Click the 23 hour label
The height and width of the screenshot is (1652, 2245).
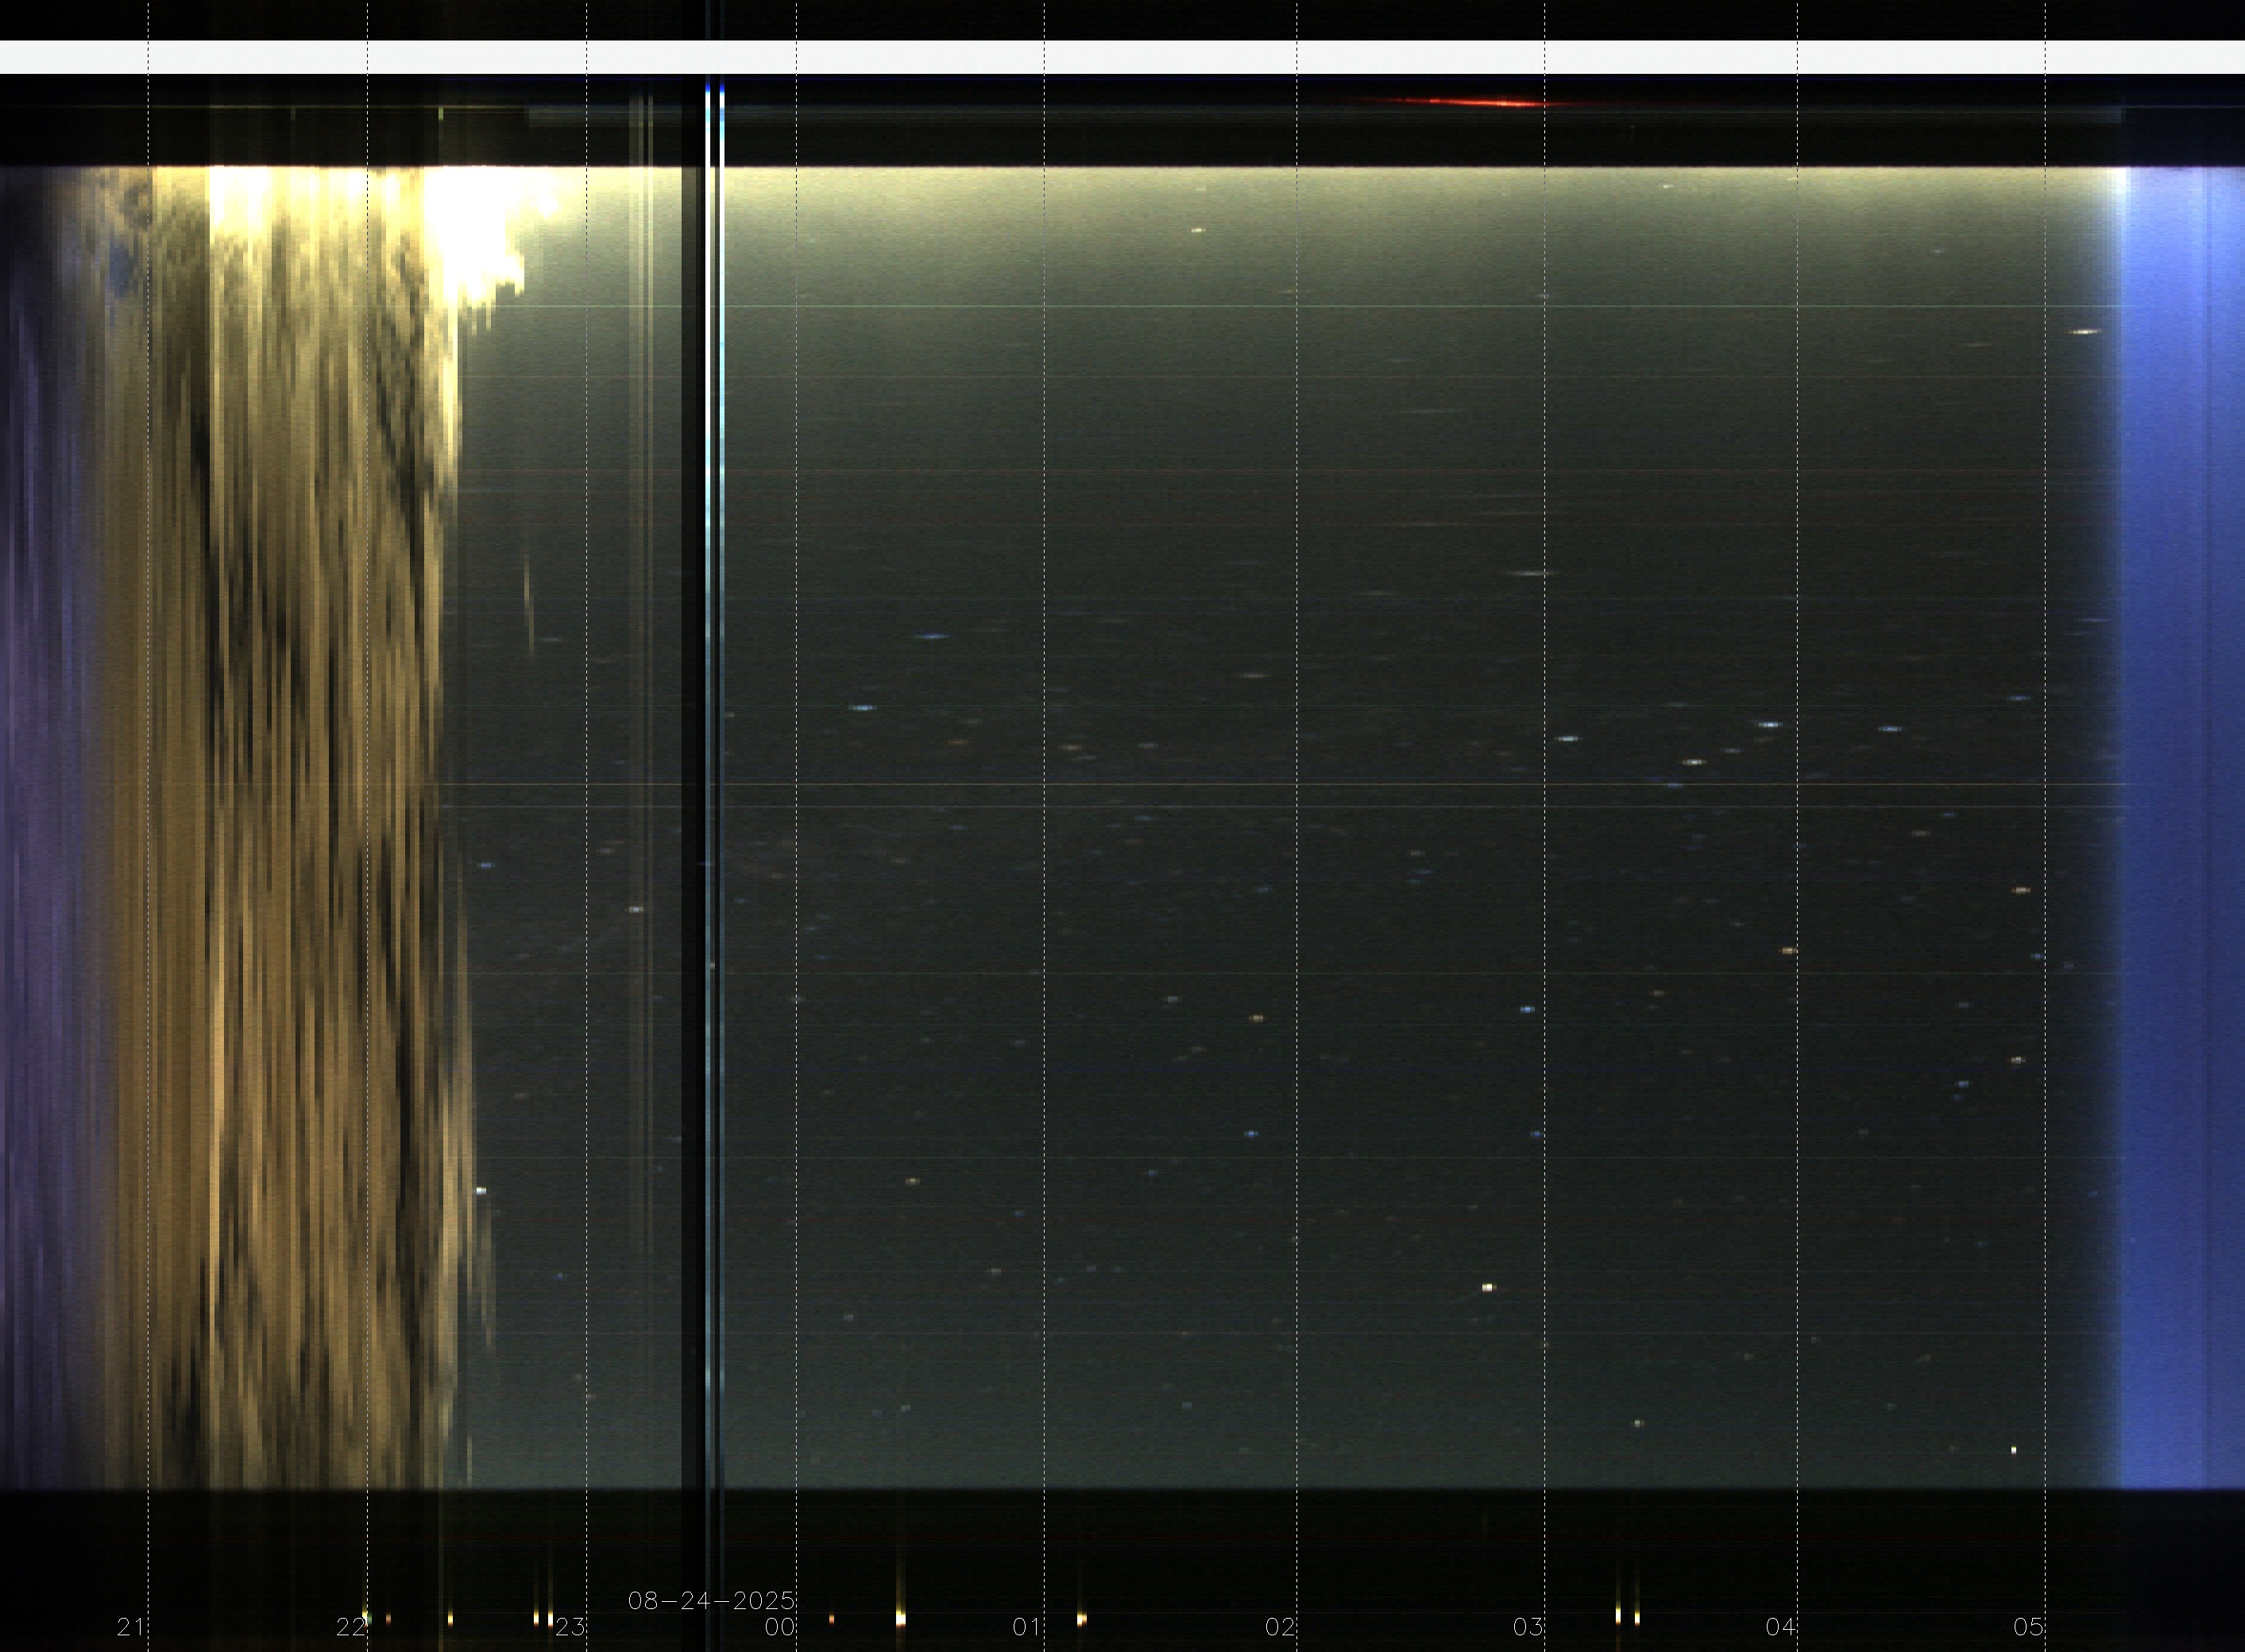pos(570,1627)
